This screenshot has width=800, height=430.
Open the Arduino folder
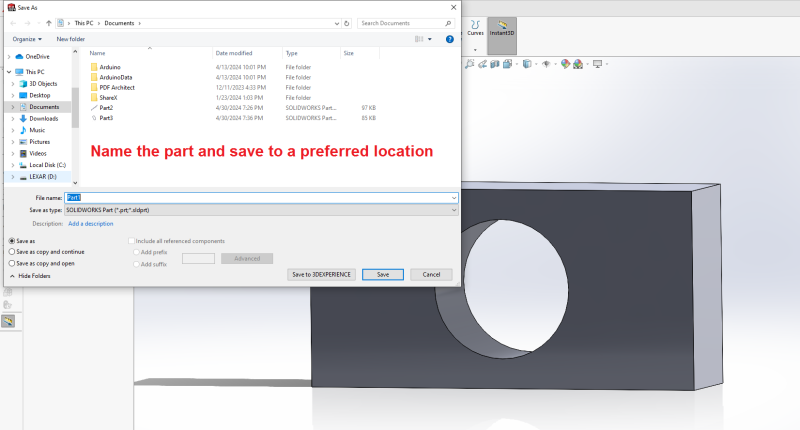pyautogui.click(x=110, y=67)
